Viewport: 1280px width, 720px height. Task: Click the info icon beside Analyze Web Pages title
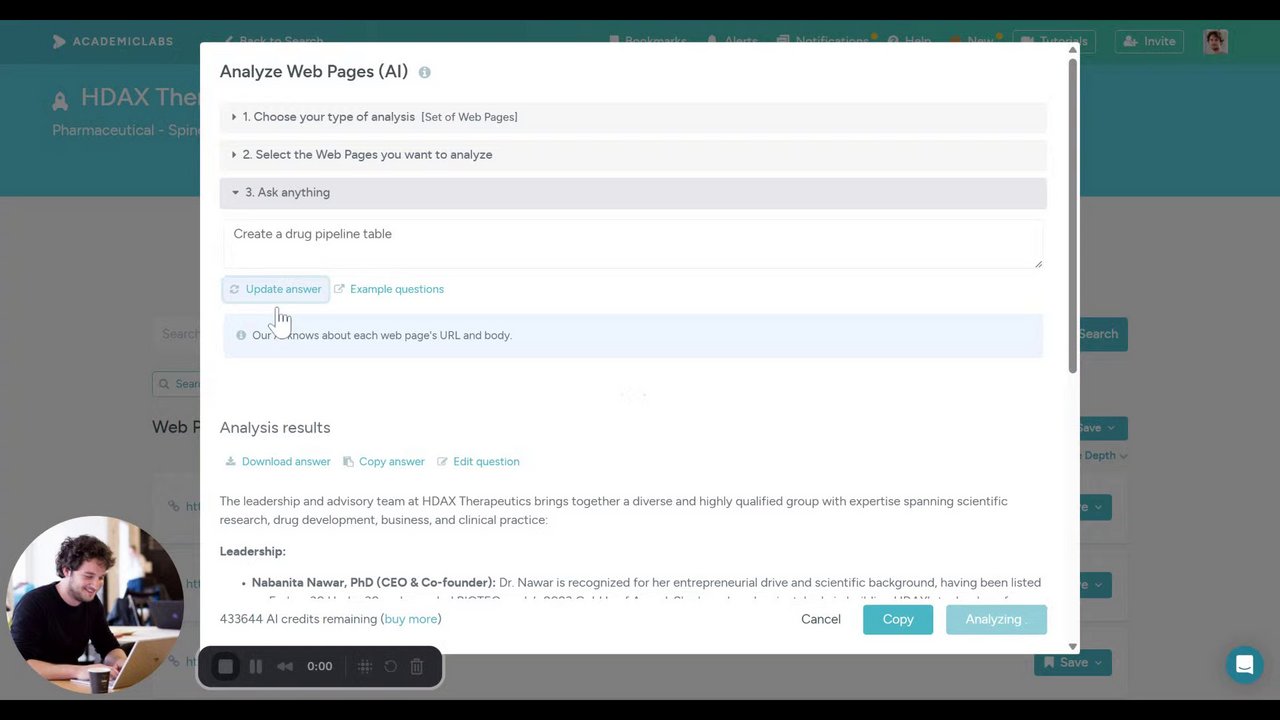click(424, 72)
